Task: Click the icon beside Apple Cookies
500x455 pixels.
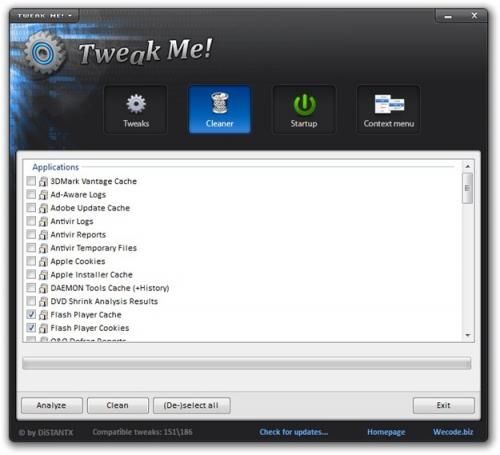Action: tap(43, 261)
